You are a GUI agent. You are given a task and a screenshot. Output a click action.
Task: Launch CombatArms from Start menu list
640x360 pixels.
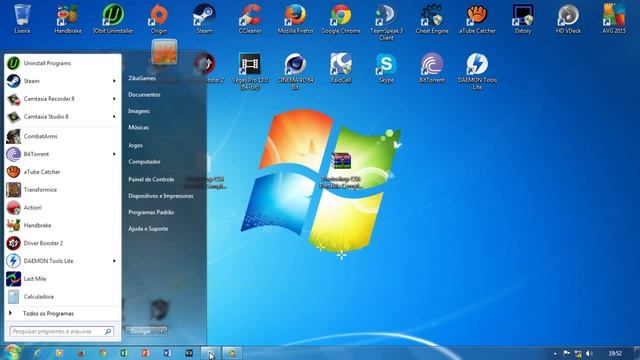(62, 136)
